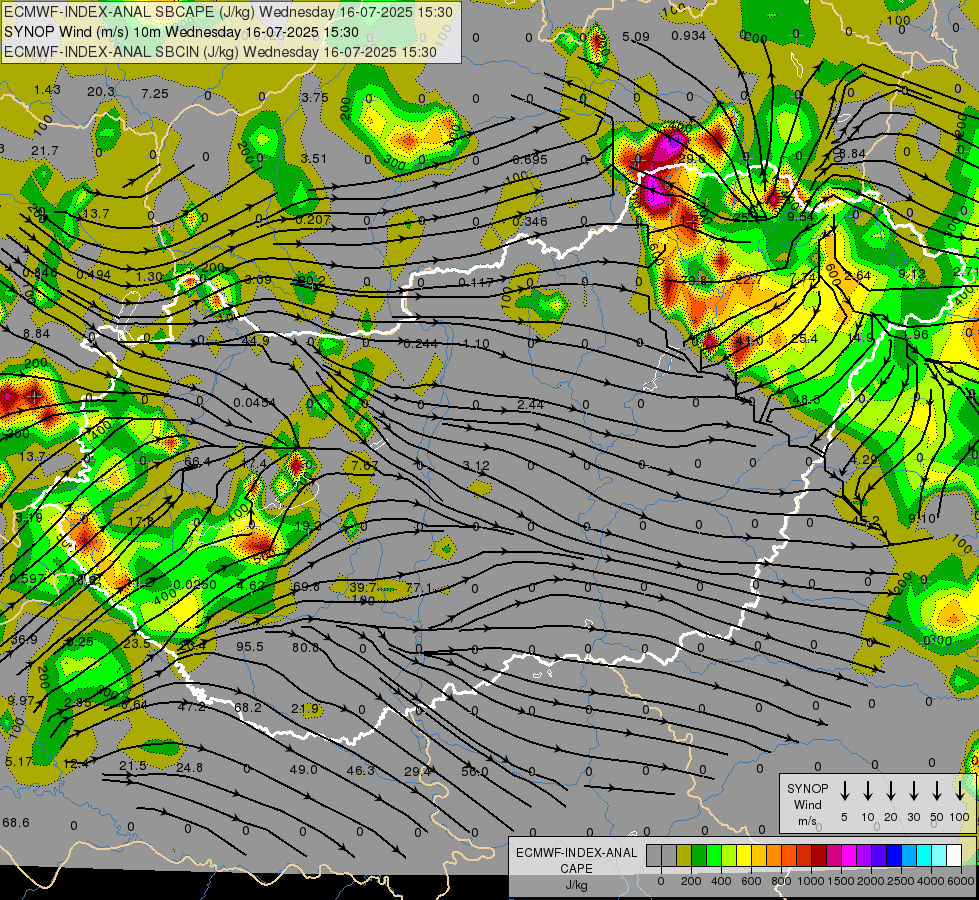Click the cyan CAPE legend swatch
Image resolution: width=979 pixels, height=900 pixels.
(x=925, y=855)
